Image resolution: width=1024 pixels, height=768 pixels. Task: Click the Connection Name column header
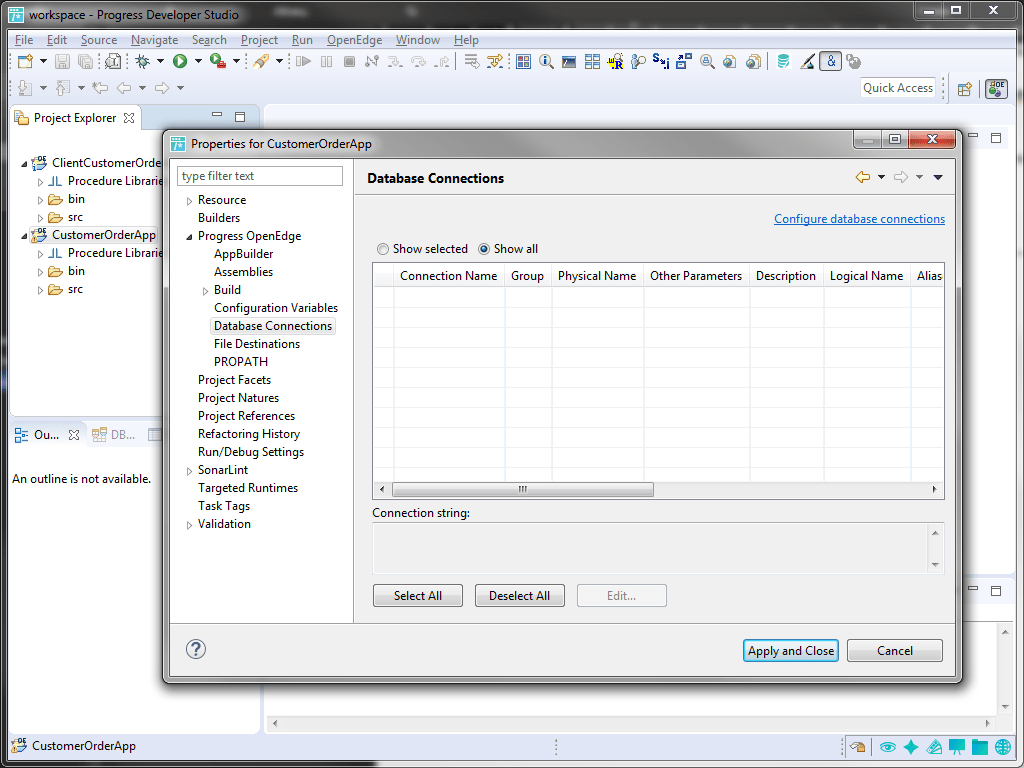(x=449, y=276)
